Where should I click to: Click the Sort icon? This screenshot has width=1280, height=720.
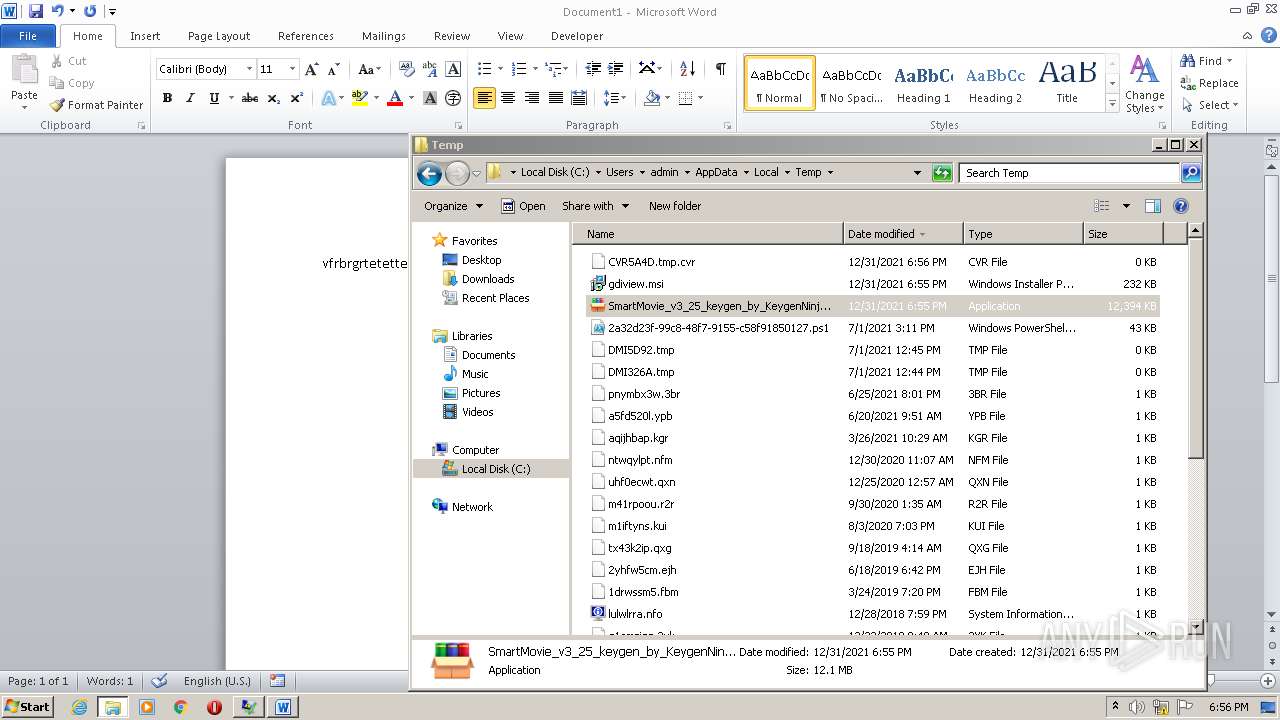click(x=687, y=69)
